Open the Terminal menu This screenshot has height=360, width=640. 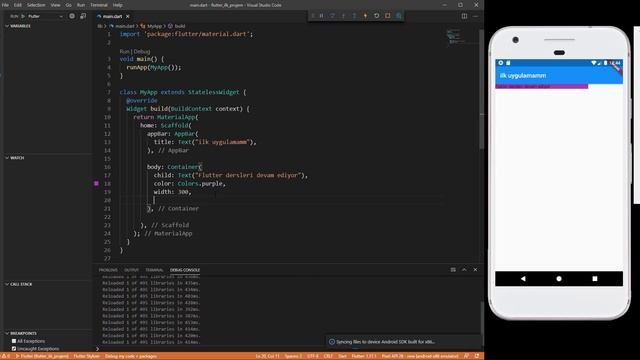tap(99, 5)
